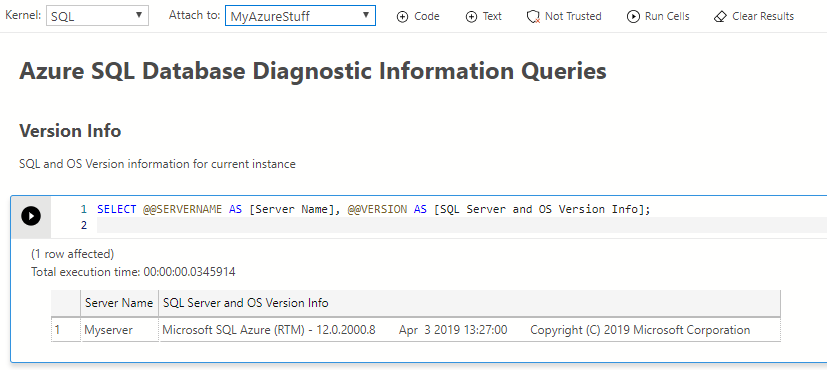Click the (1 row affected) message
Viewport: 827px width, 370px height.
pos(73,254)
